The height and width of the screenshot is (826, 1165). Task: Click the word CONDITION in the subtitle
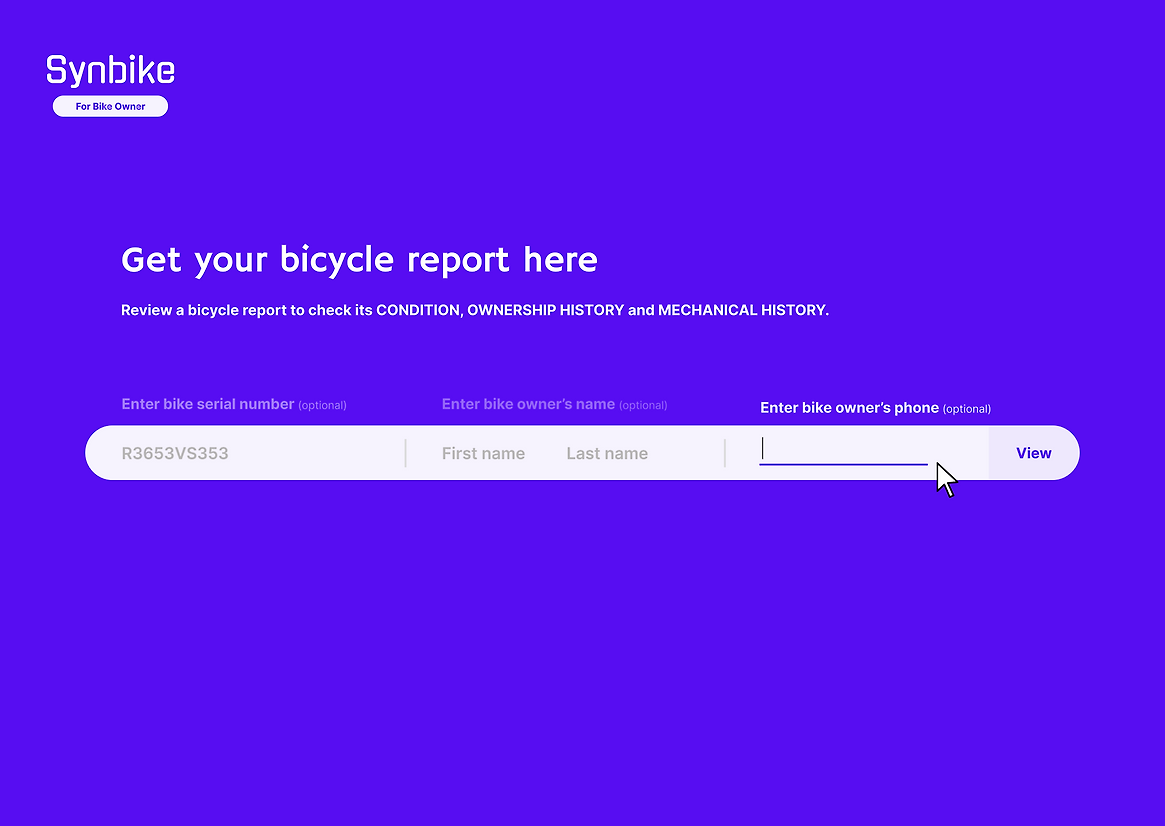click(418, 310)
